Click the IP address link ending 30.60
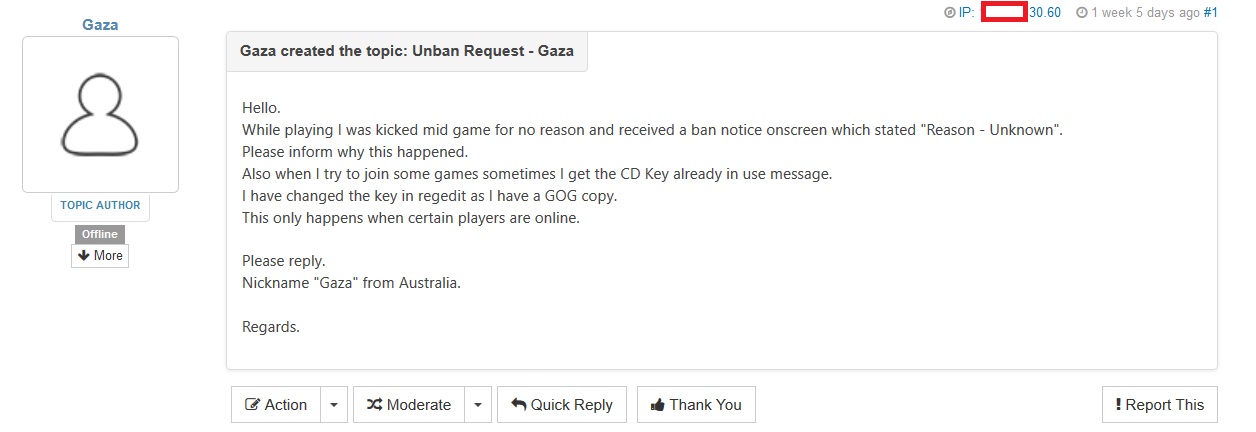Image resolution: width=1256 pixels, height=432 pixels. [x=1045, y=13]
